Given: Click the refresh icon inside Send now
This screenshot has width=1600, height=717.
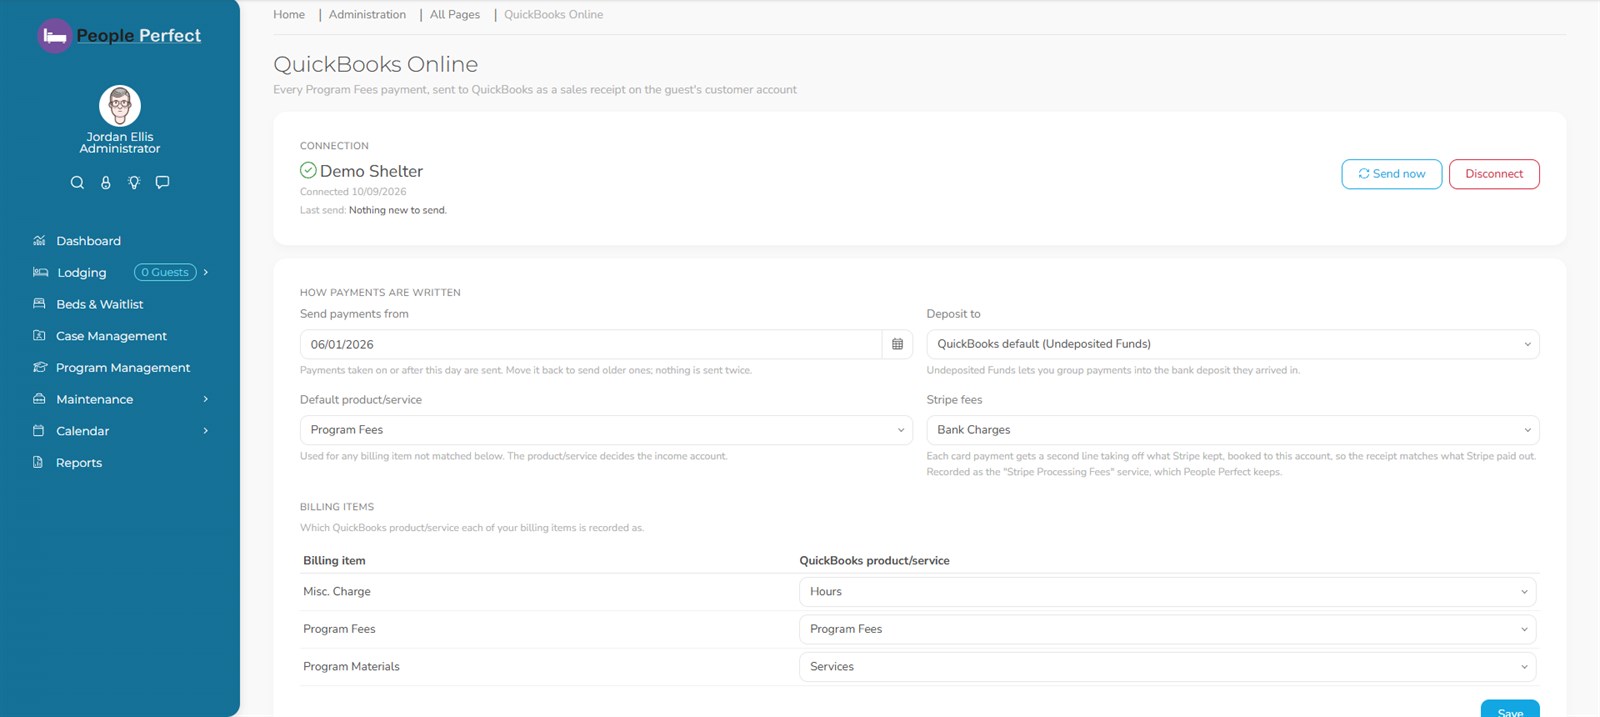Looking at the screenshot, I should [1363, 173].
